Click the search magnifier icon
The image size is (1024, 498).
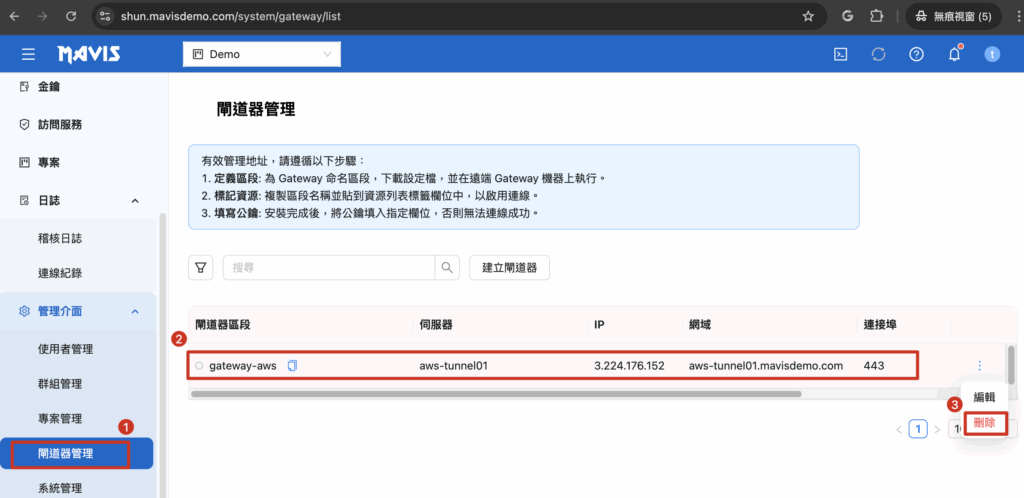coord(447,267)
